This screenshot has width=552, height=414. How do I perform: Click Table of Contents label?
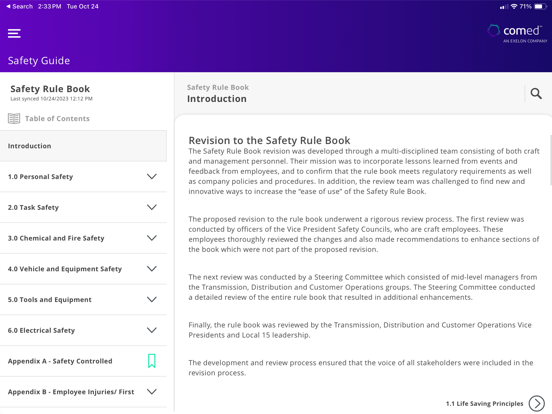[57, 119]
